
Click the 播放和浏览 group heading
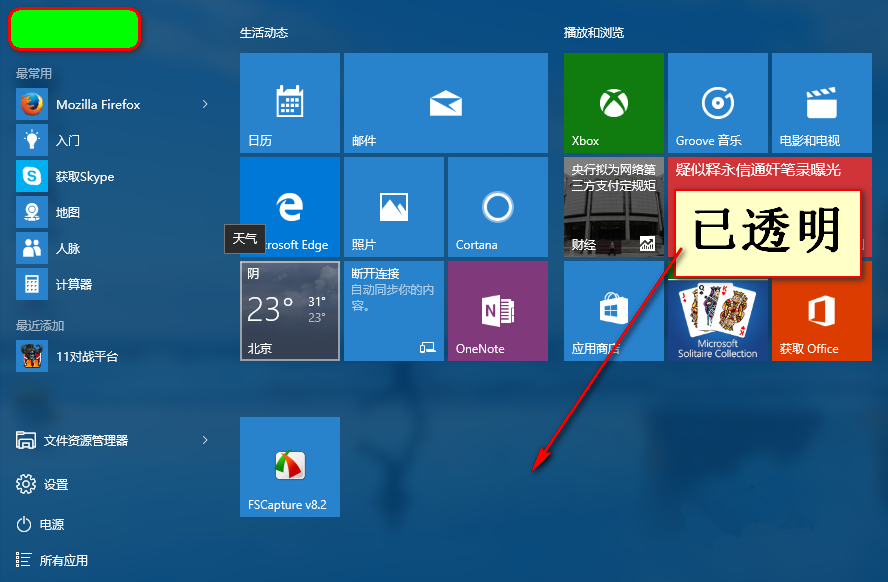tap(594, 33)
